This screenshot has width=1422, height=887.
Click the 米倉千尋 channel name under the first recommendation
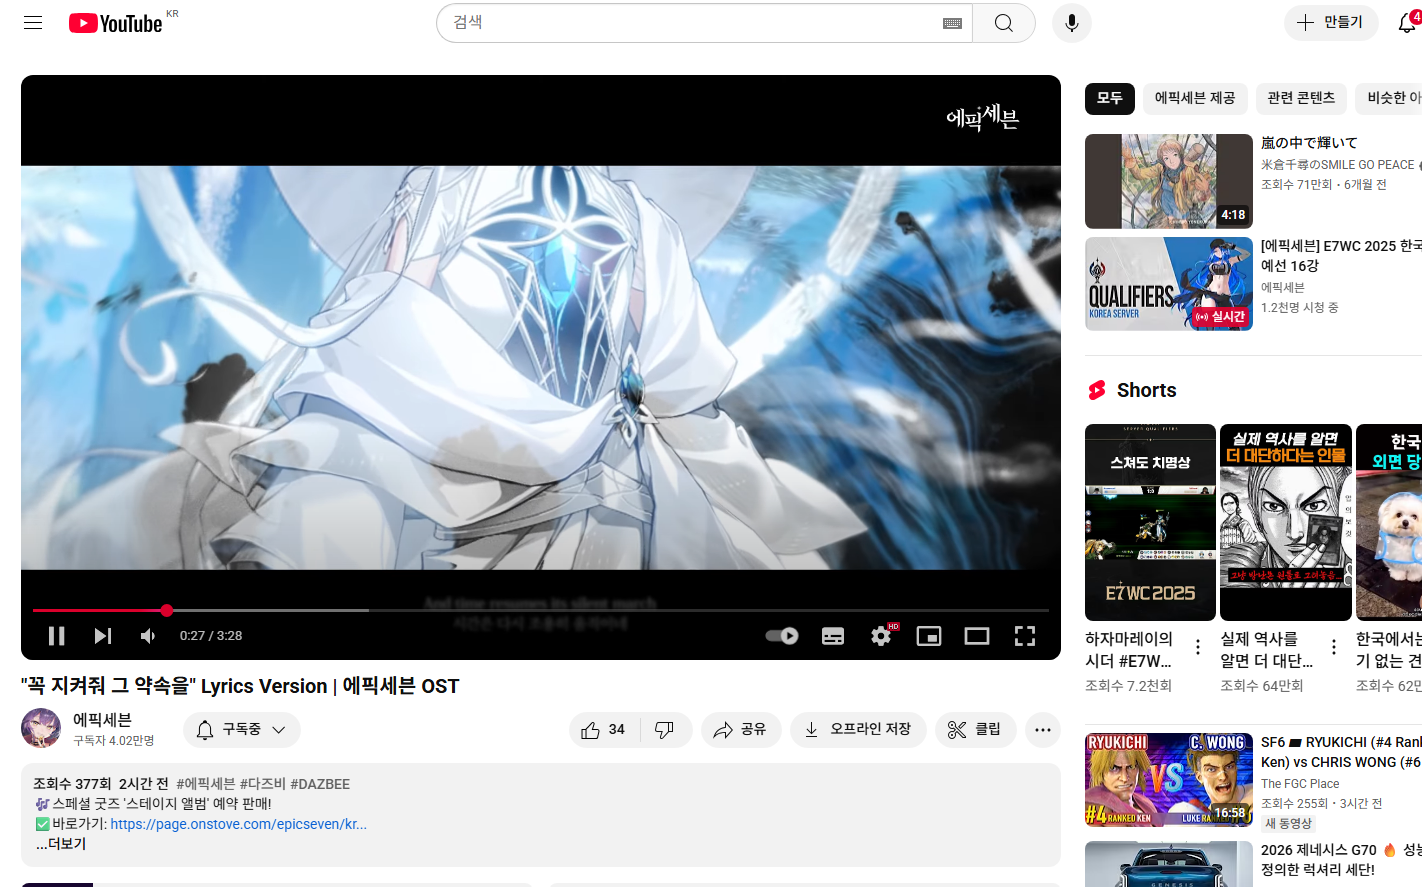pyautogui.click(x=1338, y=165)
